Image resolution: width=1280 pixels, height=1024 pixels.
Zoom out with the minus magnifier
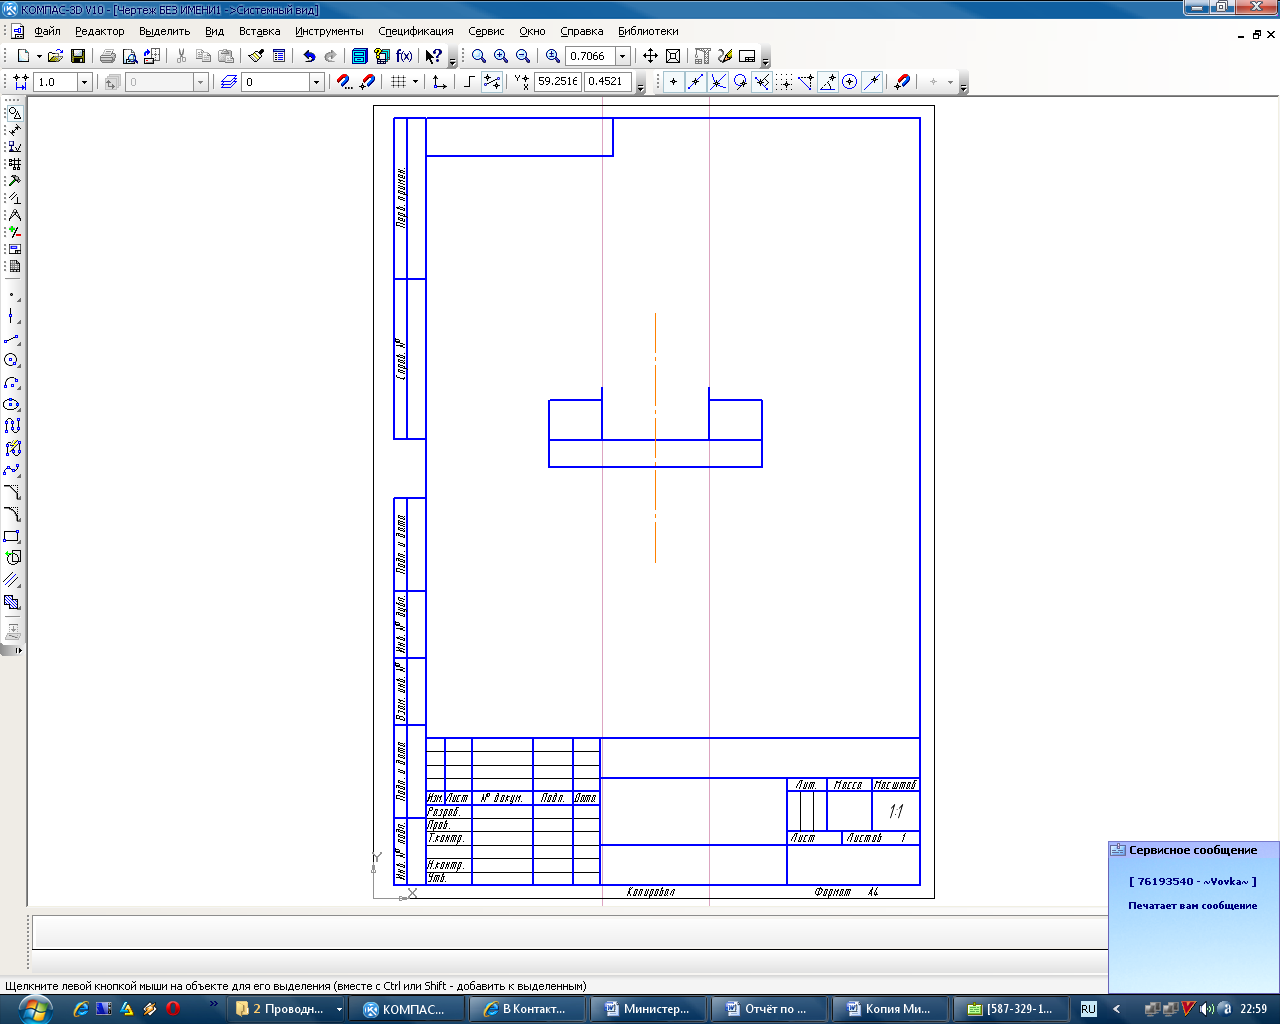[523, 56]
